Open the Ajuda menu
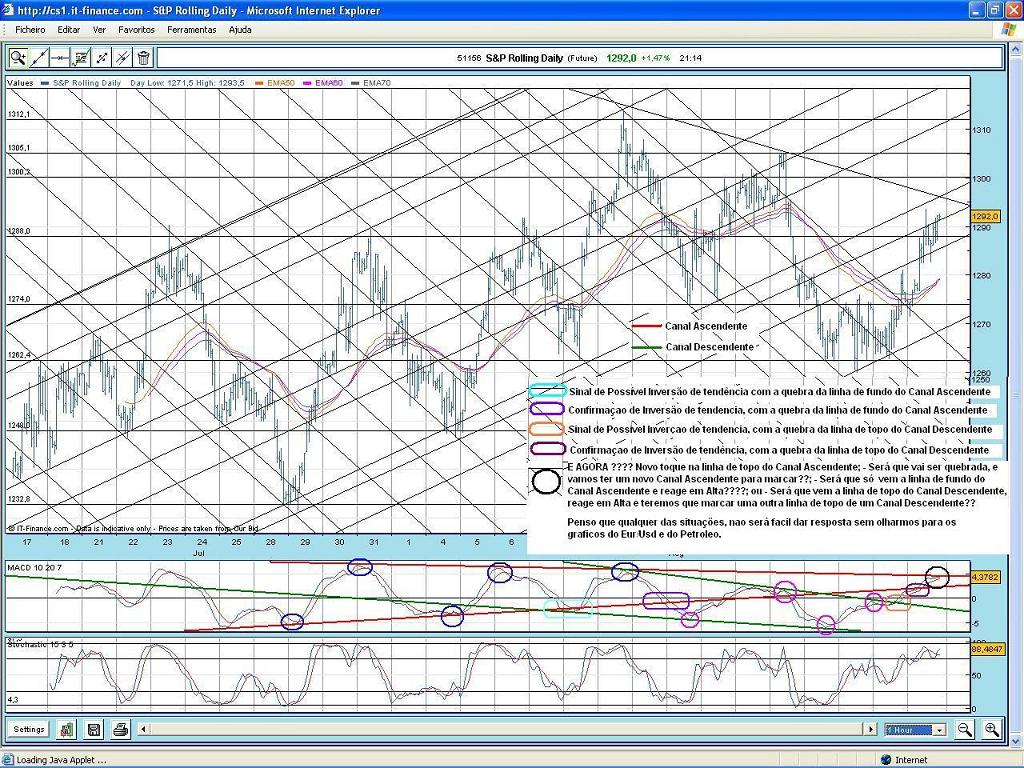The image size is (1024, 768). [x=240, y=29]
